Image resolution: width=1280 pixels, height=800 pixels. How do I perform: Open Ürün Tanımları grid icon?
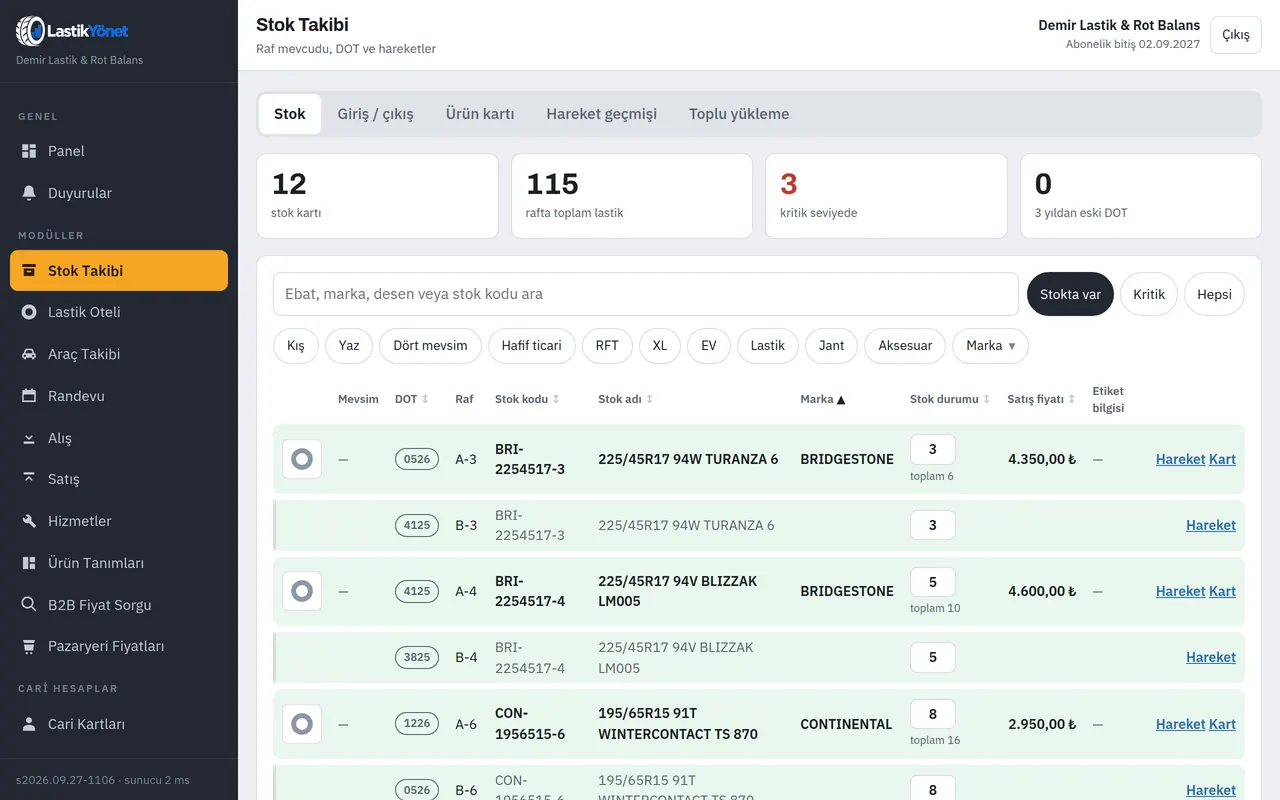point(29,563)
